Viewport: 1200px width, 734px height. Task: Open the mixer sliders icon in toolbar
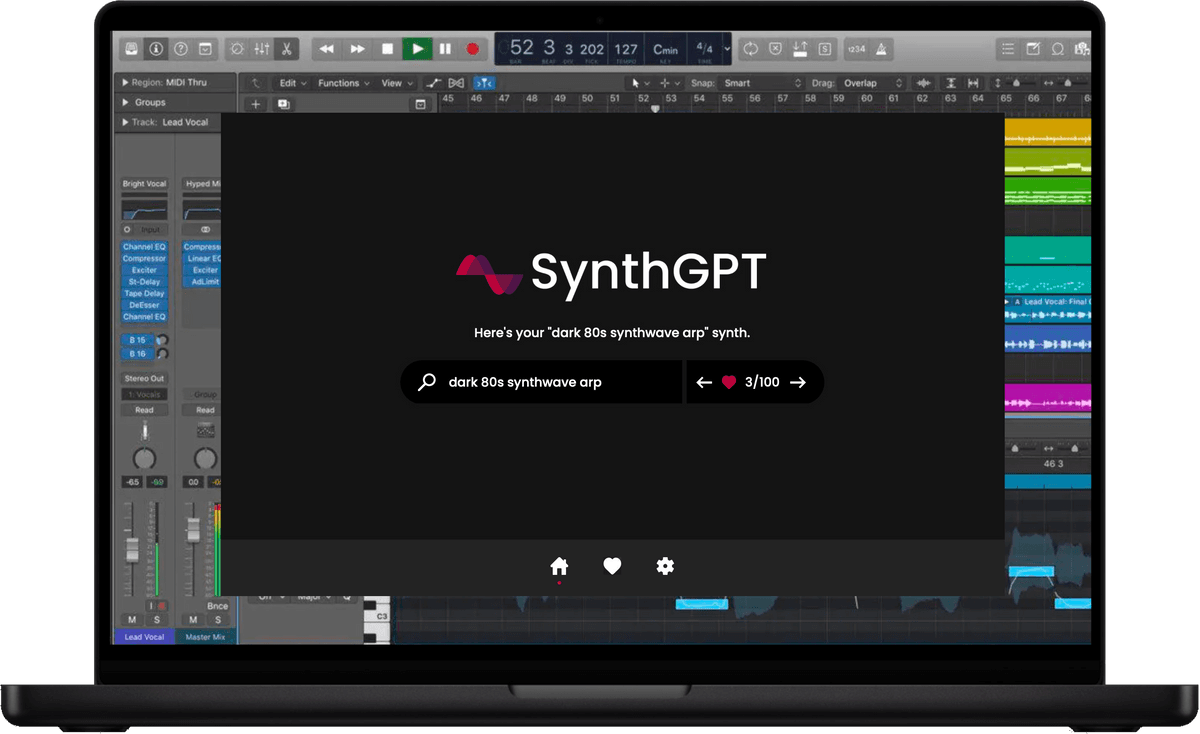[261, 49]
